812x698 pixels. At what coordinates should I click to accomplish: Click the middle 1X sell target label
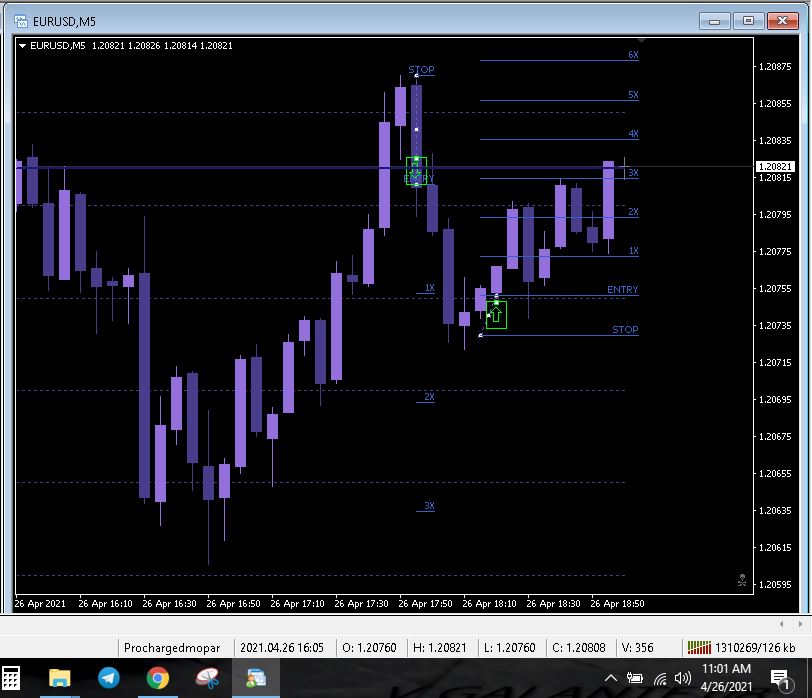(429, 287)
